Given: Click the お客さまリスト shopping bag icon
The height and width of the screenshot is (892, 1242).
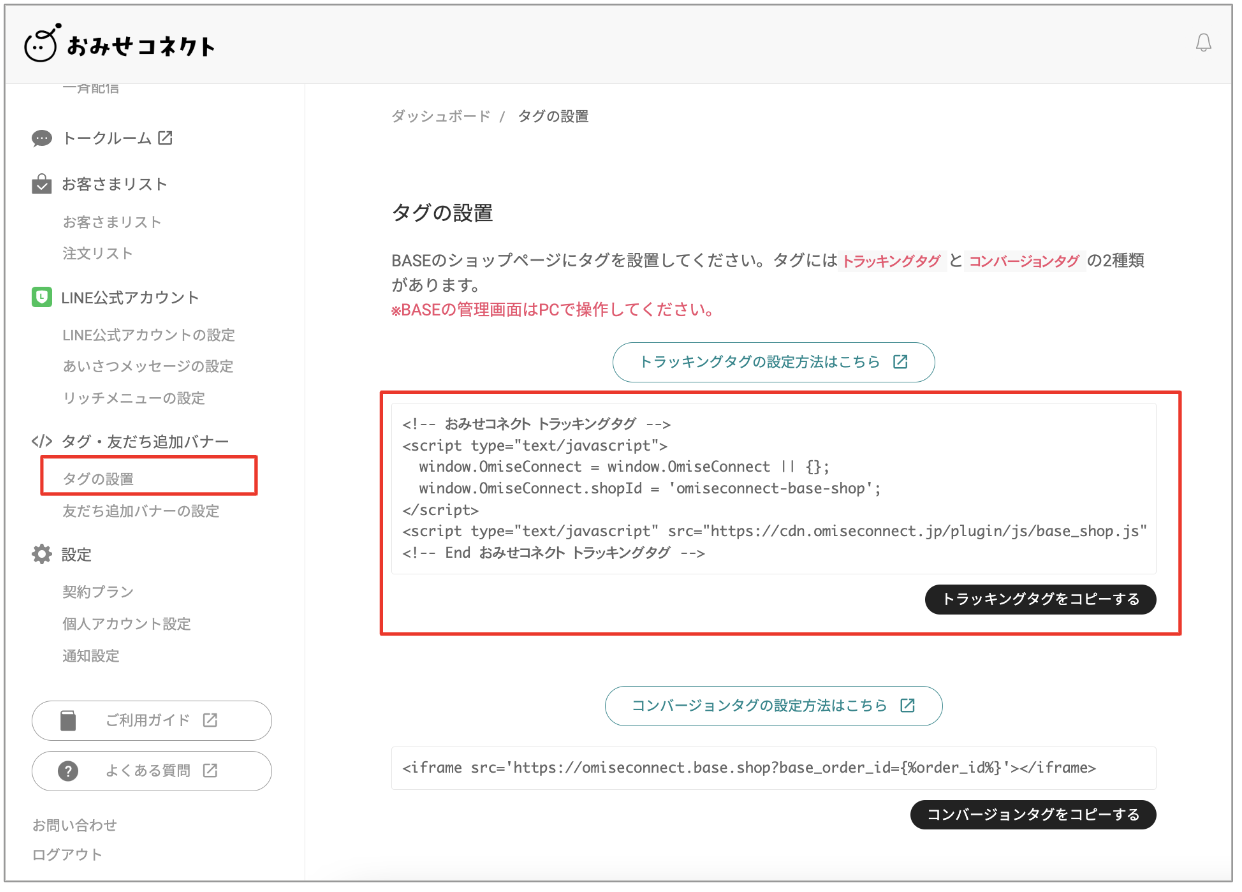Looking at the screenshot, I should coord(42,184).
